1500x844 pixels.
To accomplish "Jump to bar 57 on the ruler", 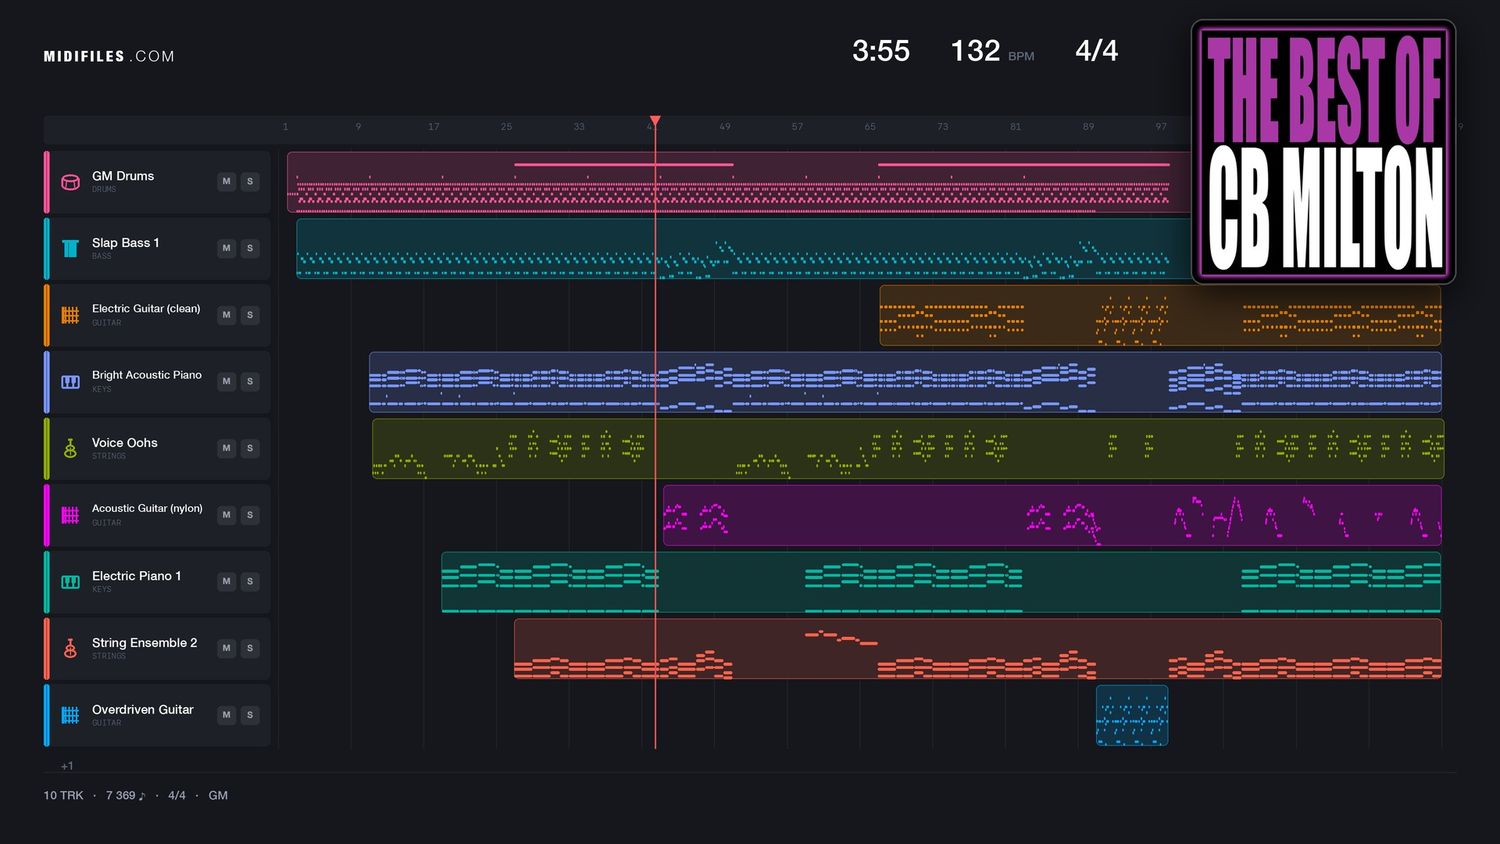I will (797, 127).
